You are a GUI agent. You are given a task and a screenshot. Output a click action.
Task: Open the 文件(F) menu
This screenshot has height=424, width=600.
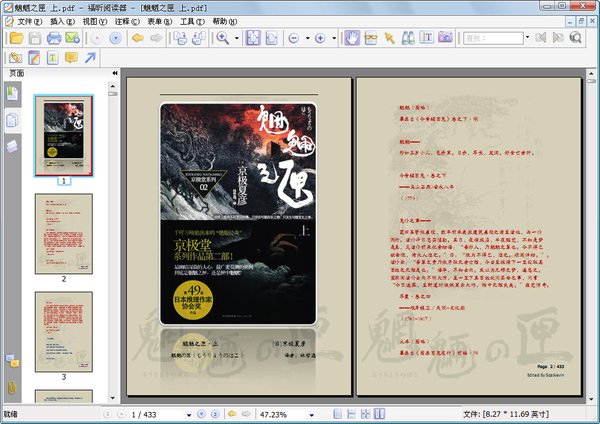28,20
